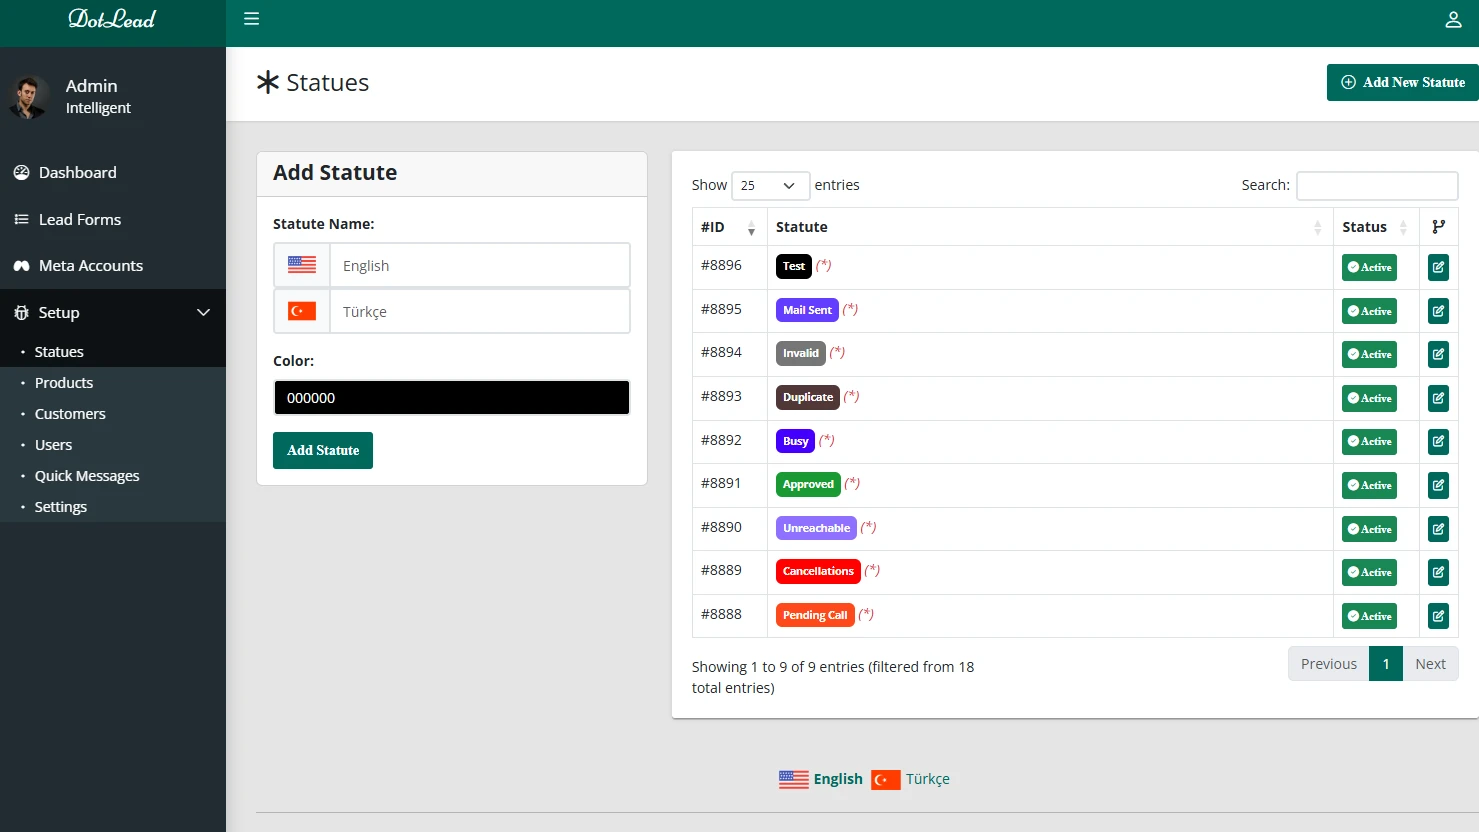Open the user profile icon in top bar
The width and height of the screenshot is (1479, 832).
click(1453, 20)
